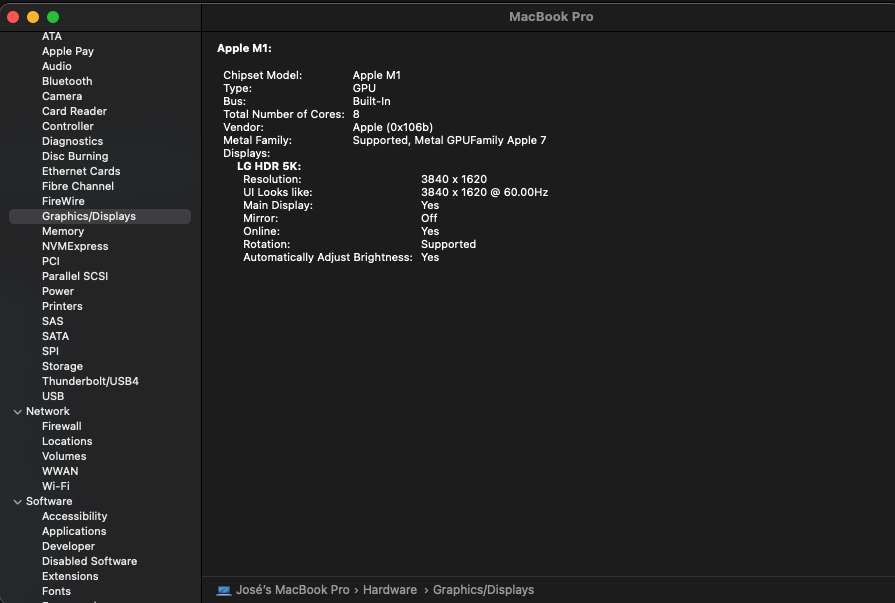
Task: Click the laptop icon in the path bar
Action: (223, 590)
